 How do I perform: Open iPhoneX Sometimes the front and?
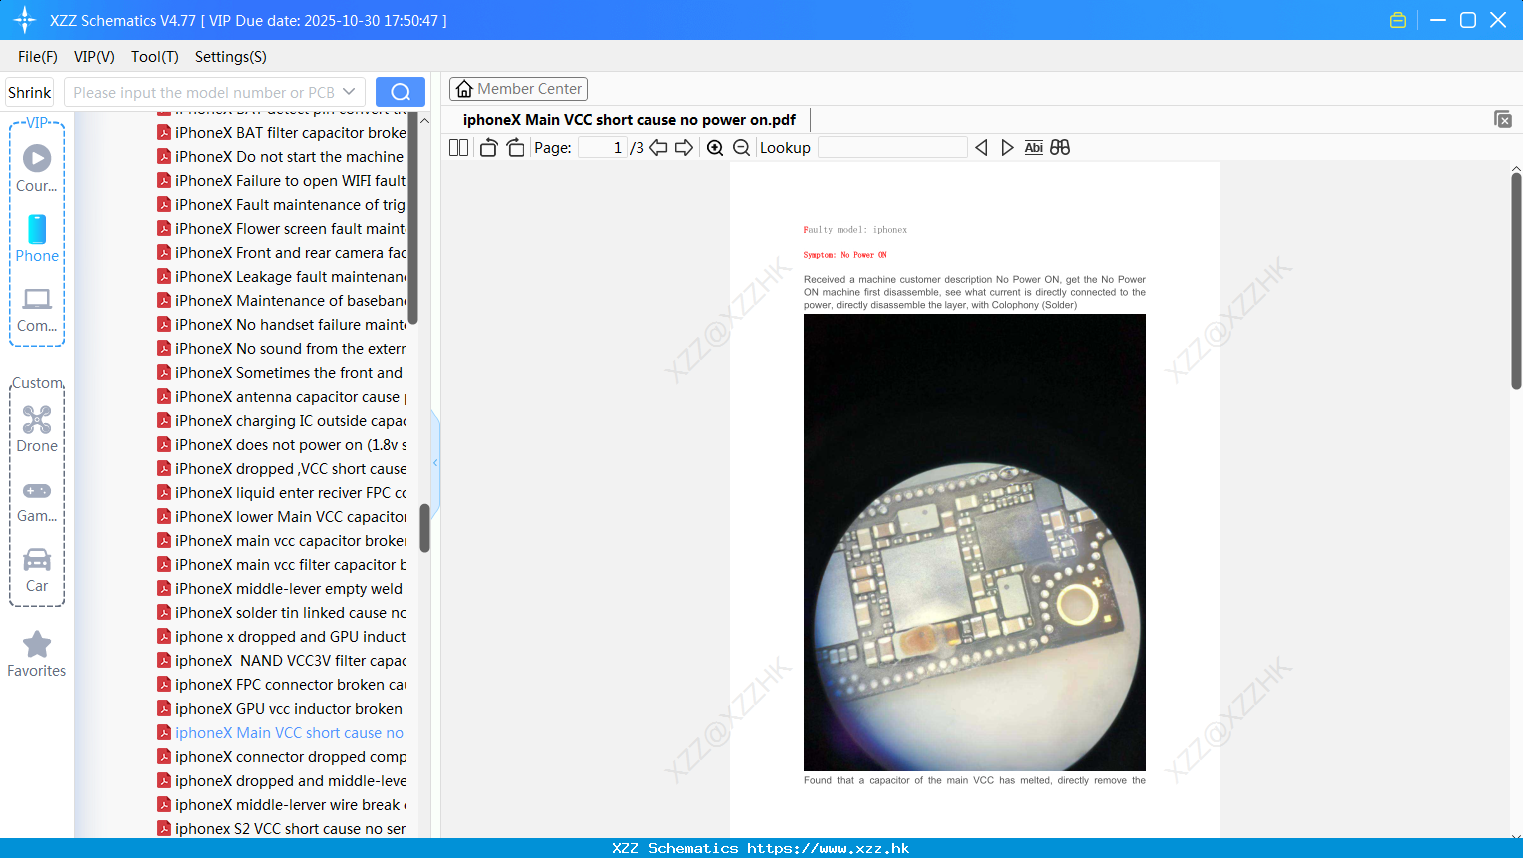click(x=289, y=372)
